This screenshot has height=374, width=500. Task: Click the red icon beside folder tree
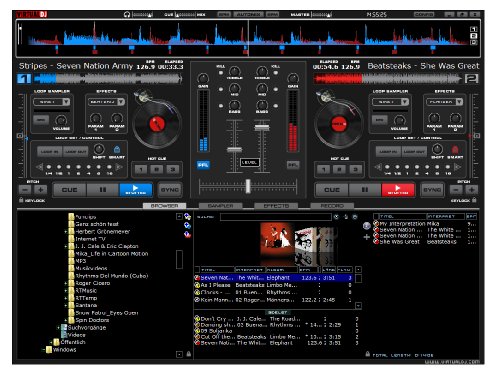[x=187, y=235]
